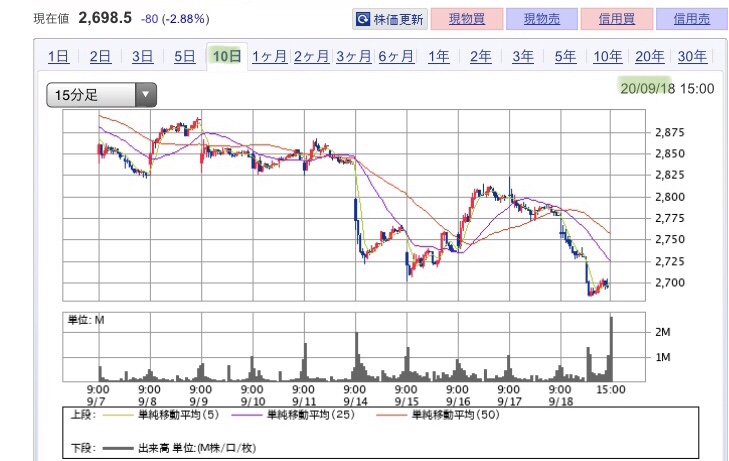The height and width of the screenshot is (461, 729).
Task: Switch to the 5年 period tab
Action: [x=565, y=57]
